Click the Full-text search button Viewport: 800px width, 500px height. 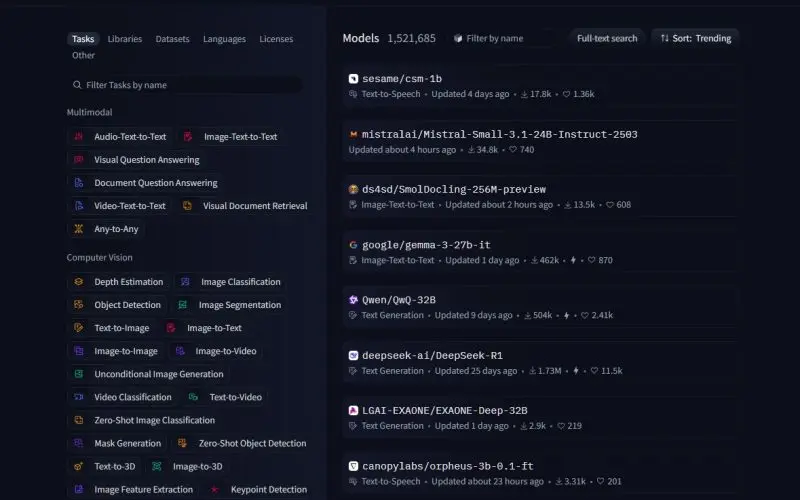coord(607,38)
